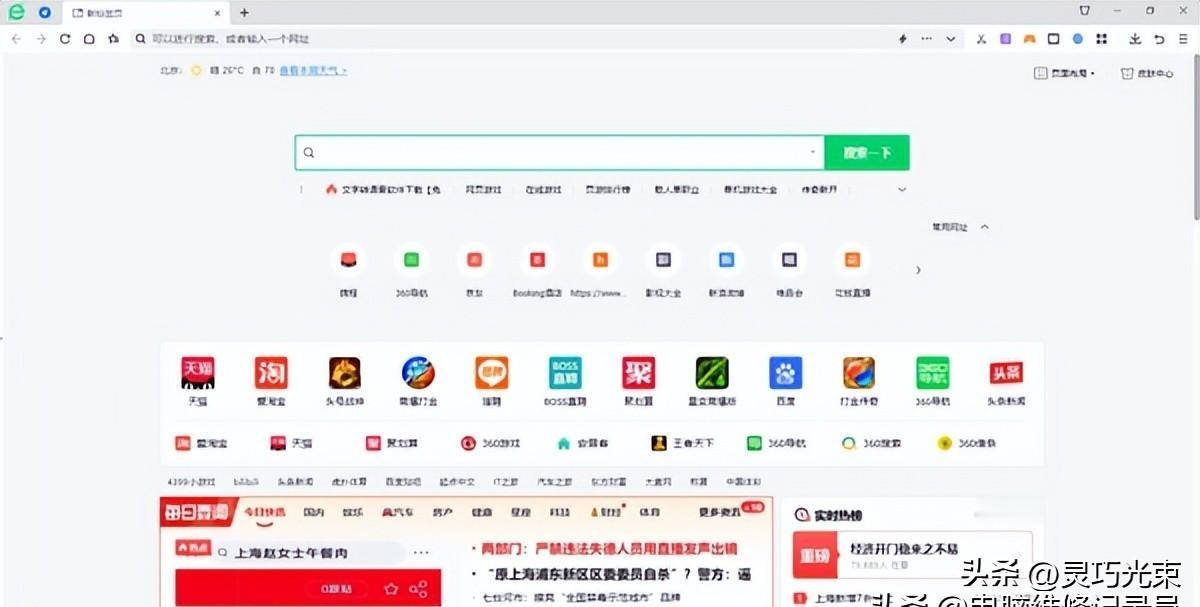Switch to 国内 news tab
The height and width of the screenshot is (607, 1200).
tap(314, 512)
